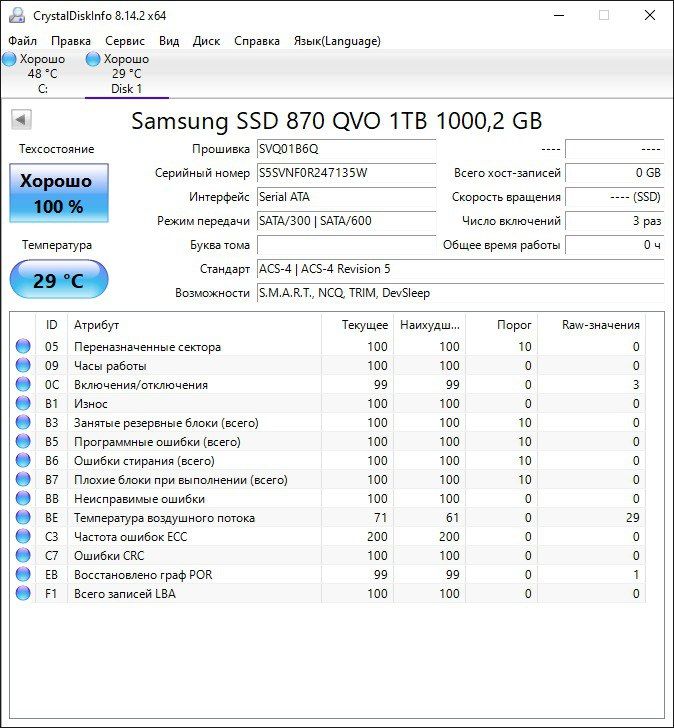
Task: Click status orb of attribute C3 row
Action: coord(23,536)
